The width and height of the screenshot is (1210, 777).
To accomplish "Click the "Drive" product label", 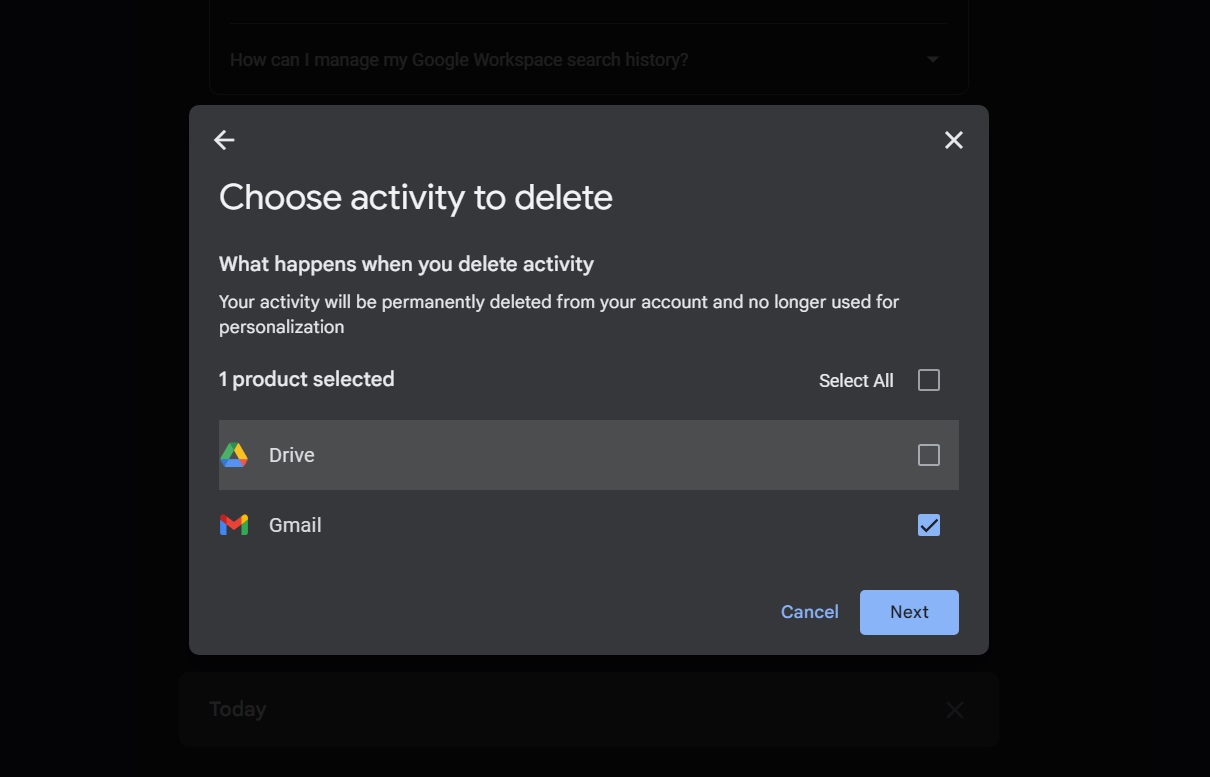I will point(292,455).
